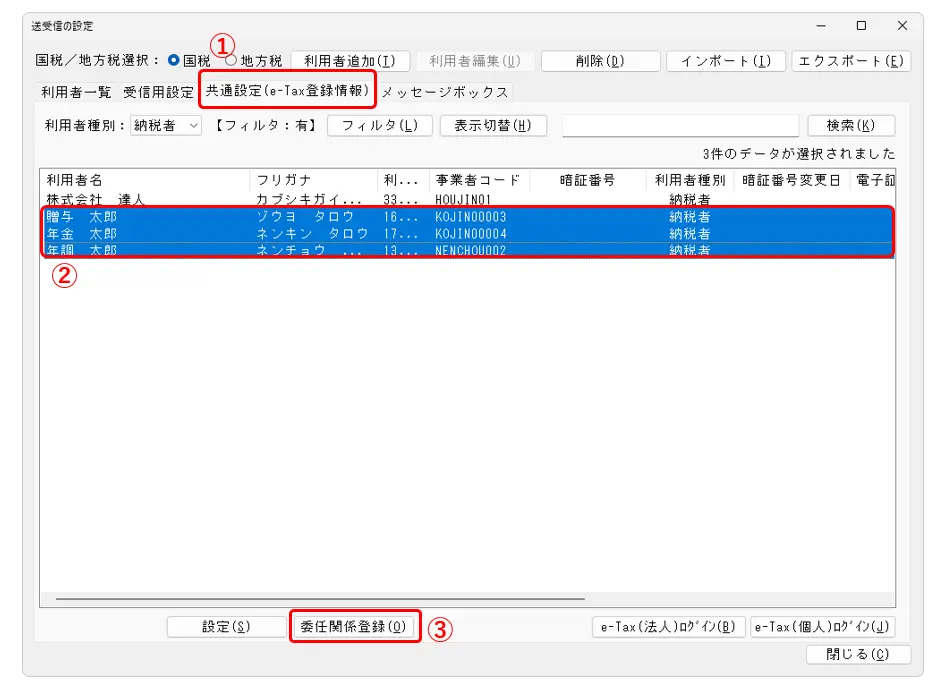This screenshot has height=687, width=937.
Task: Click the 利用者追加(I) button
Action: click(x=350, y=61)
